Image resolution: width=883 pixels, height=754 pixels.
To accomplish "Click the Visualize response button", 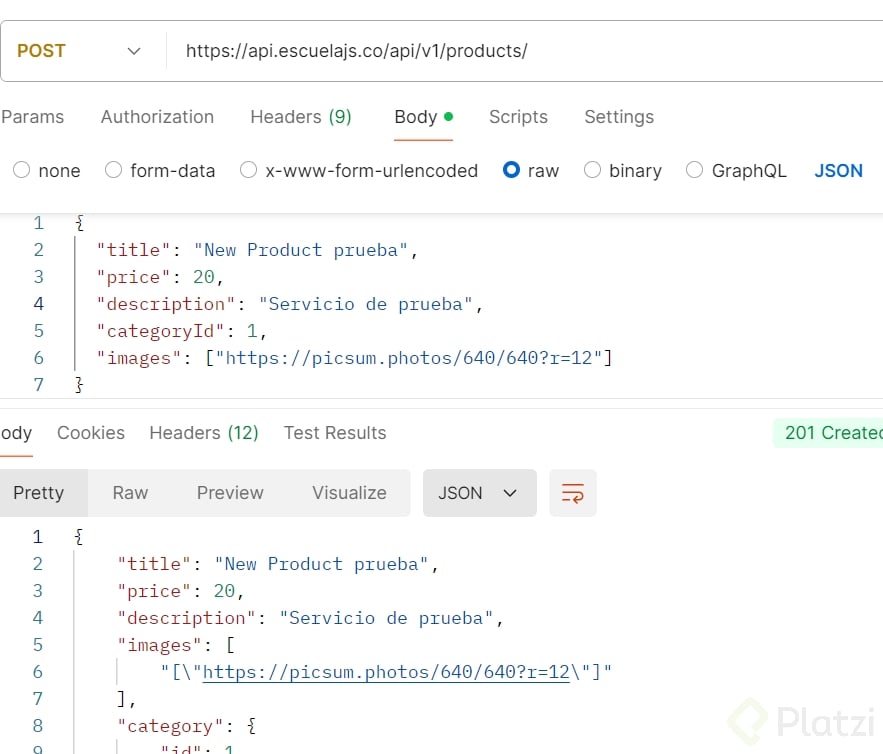I will [349, 493].
